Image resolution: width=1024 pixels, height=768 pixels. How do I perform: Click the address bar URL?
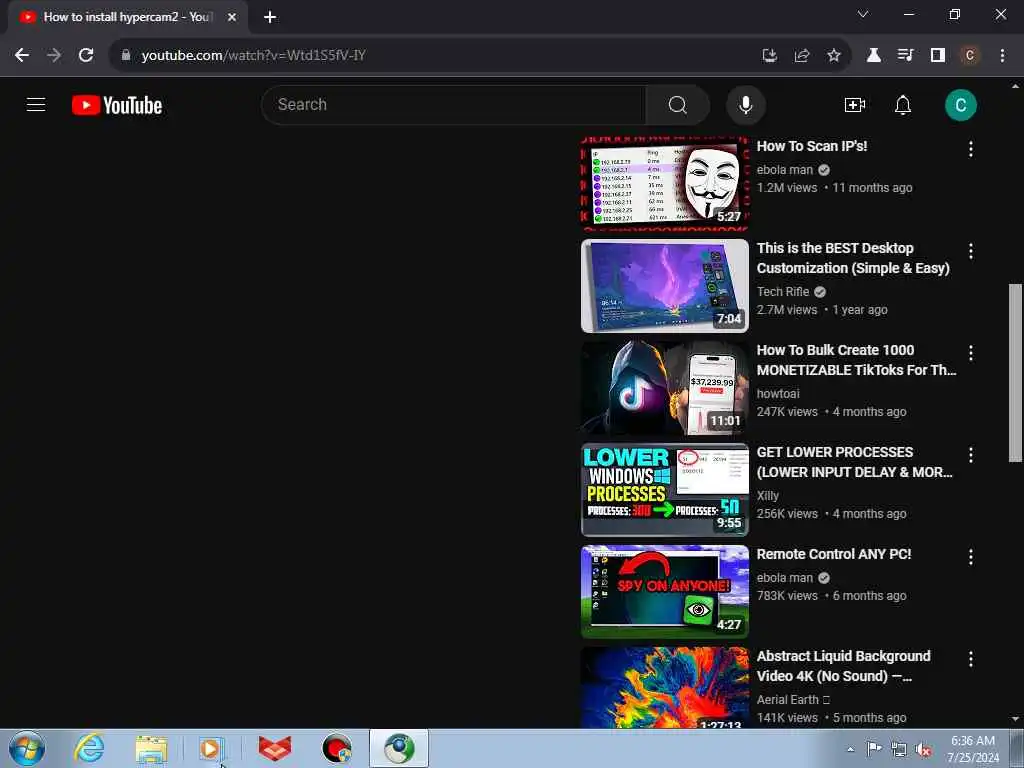253,56
